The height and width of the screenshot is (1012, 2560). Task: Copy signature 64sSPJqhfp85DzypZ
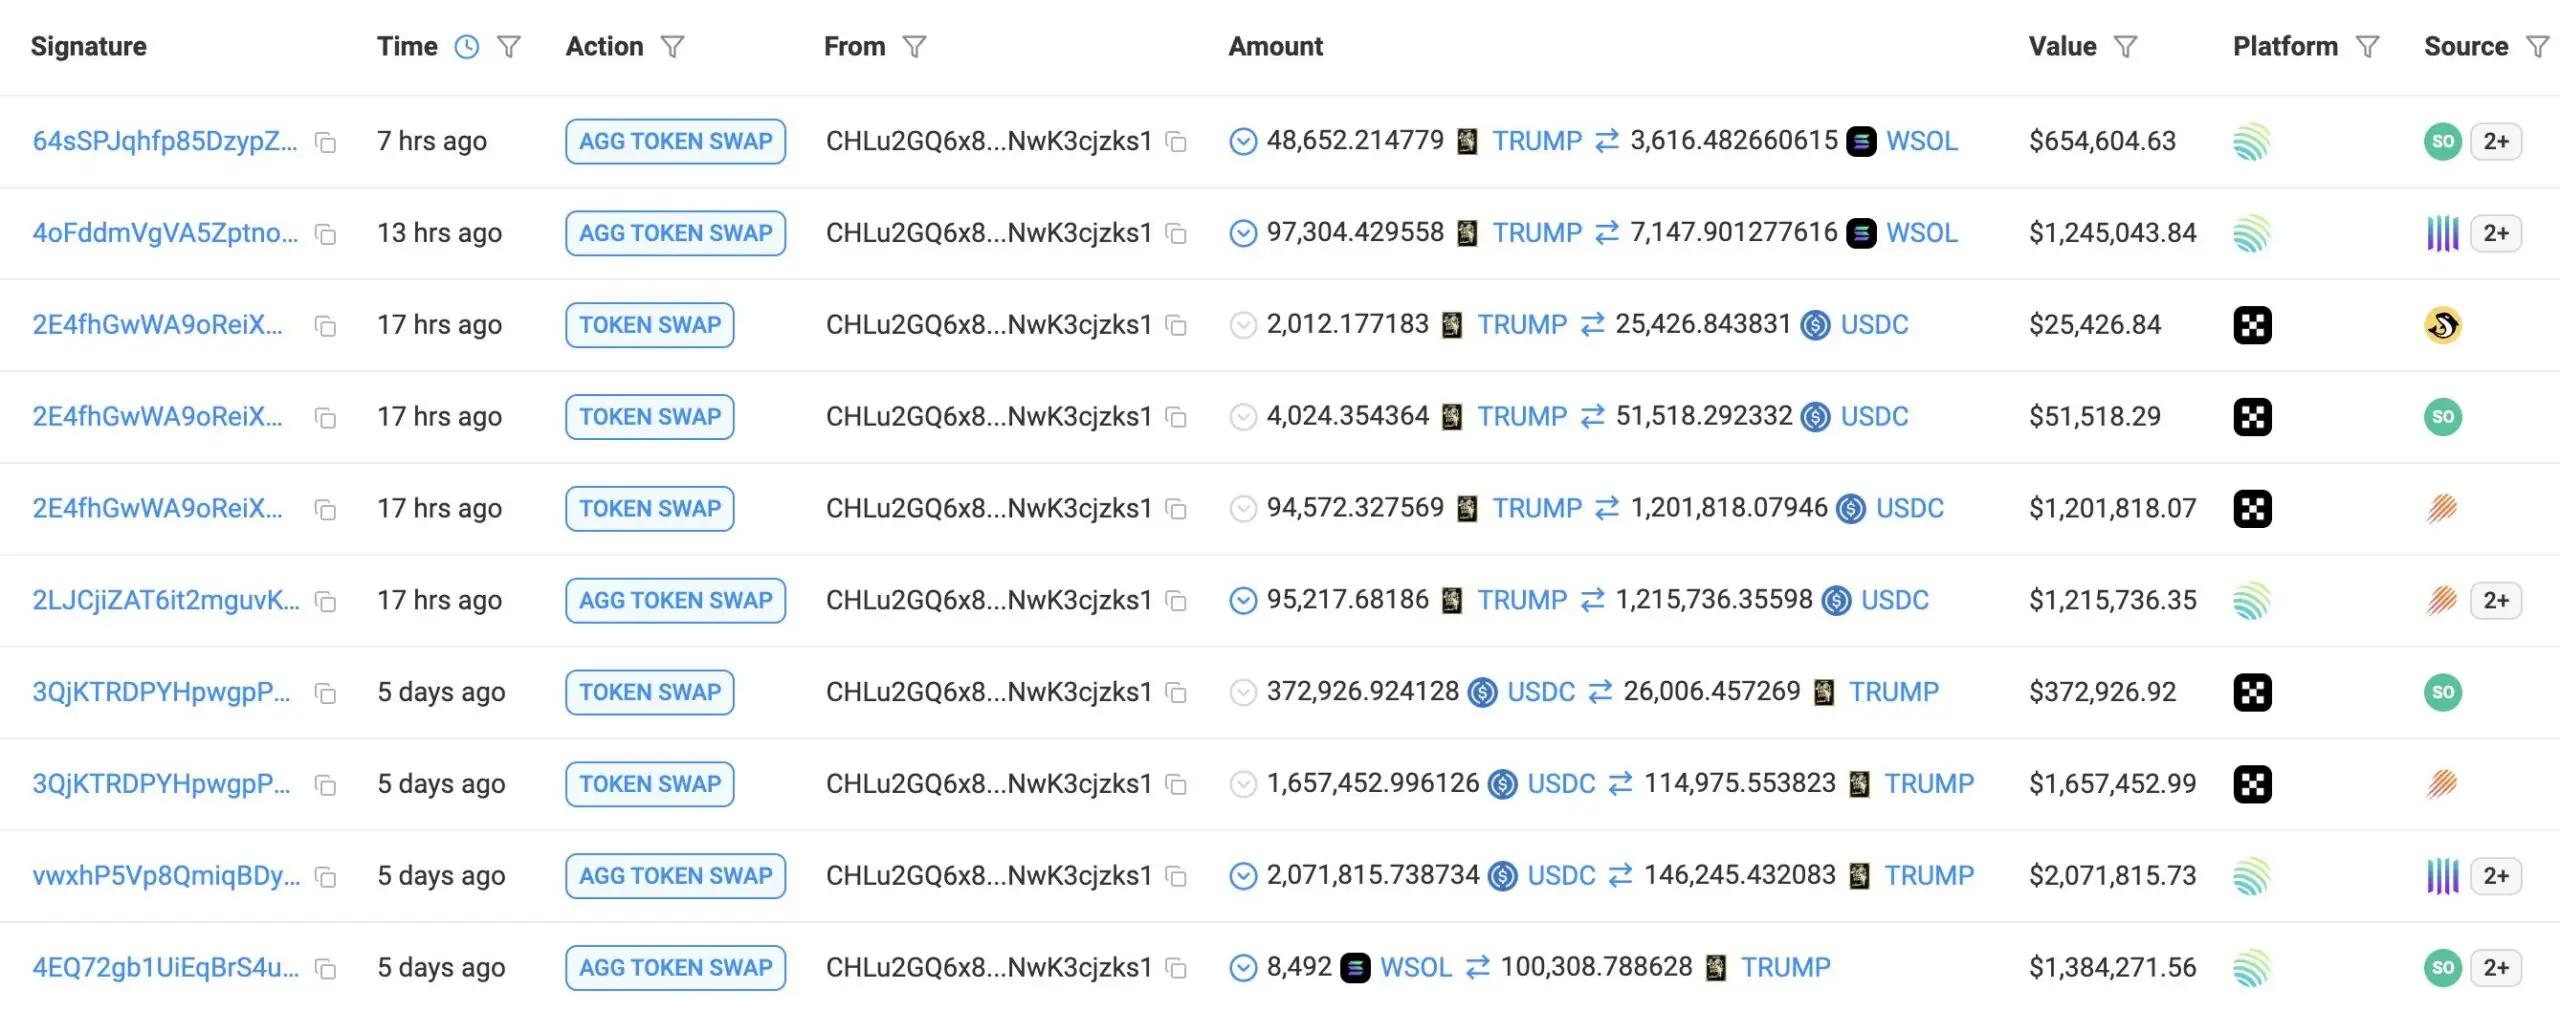[325, 142]
